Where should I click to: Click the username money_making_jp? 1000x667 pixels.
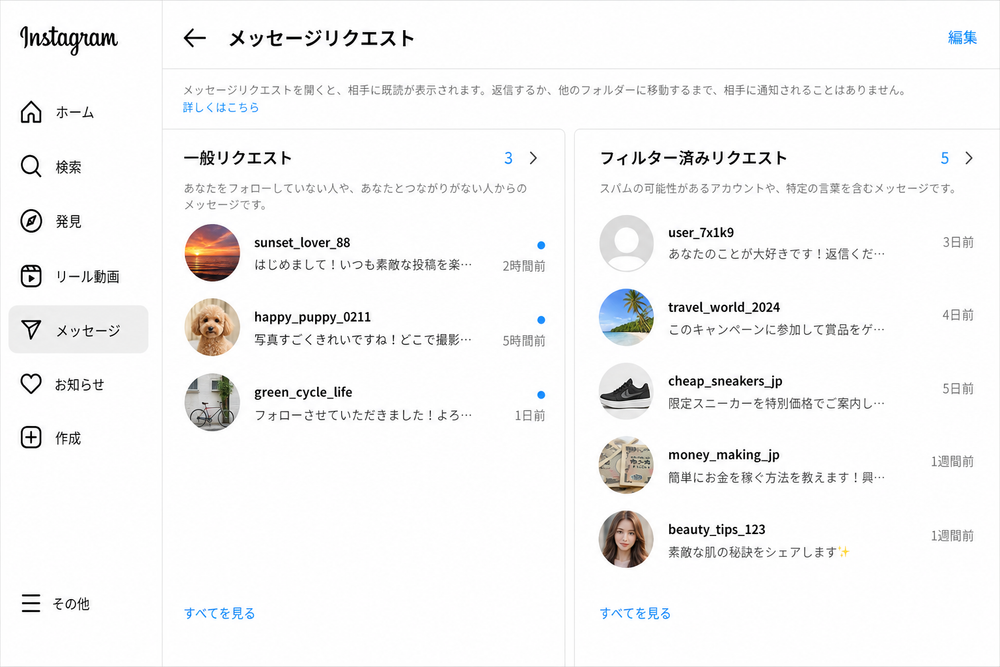click(x=724, y=455)
